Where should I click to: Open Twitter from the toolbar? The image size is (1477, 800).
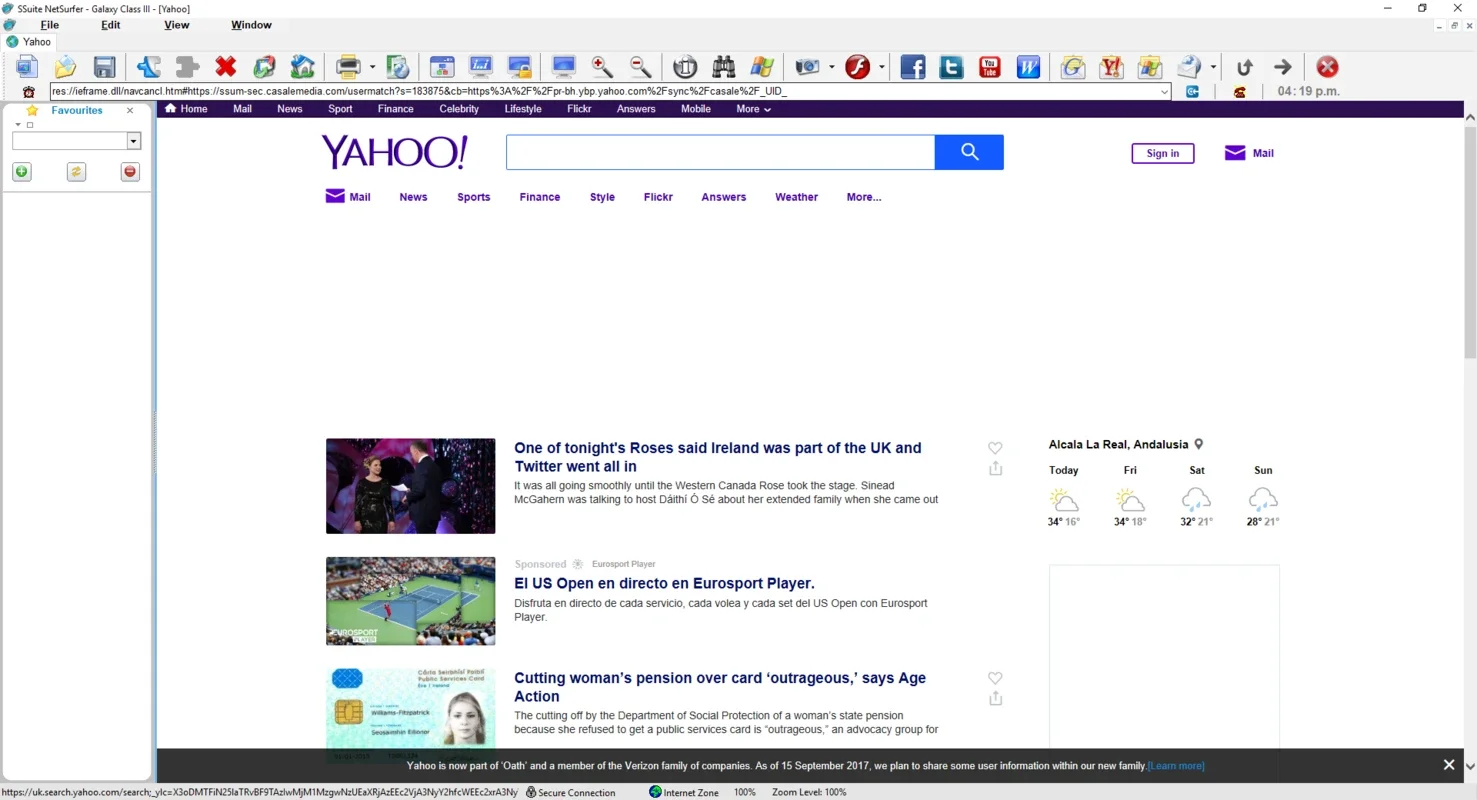951,67
